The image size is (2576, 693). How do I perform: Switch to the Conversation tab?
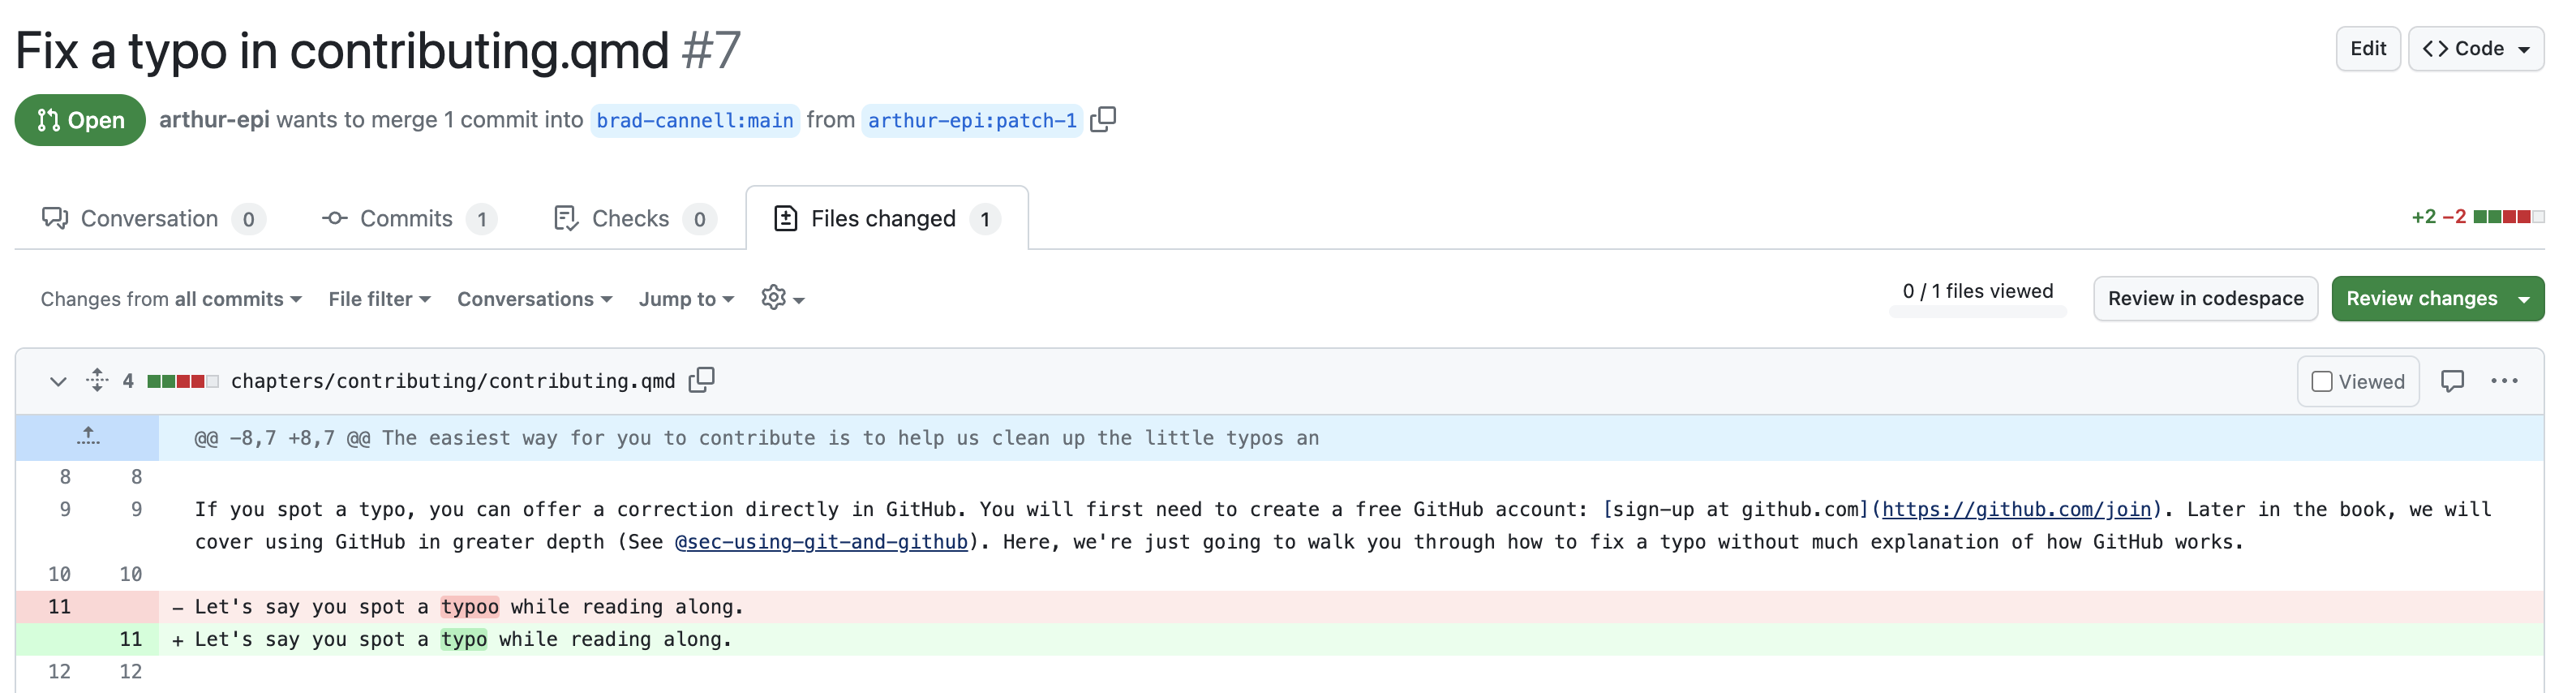153,218
